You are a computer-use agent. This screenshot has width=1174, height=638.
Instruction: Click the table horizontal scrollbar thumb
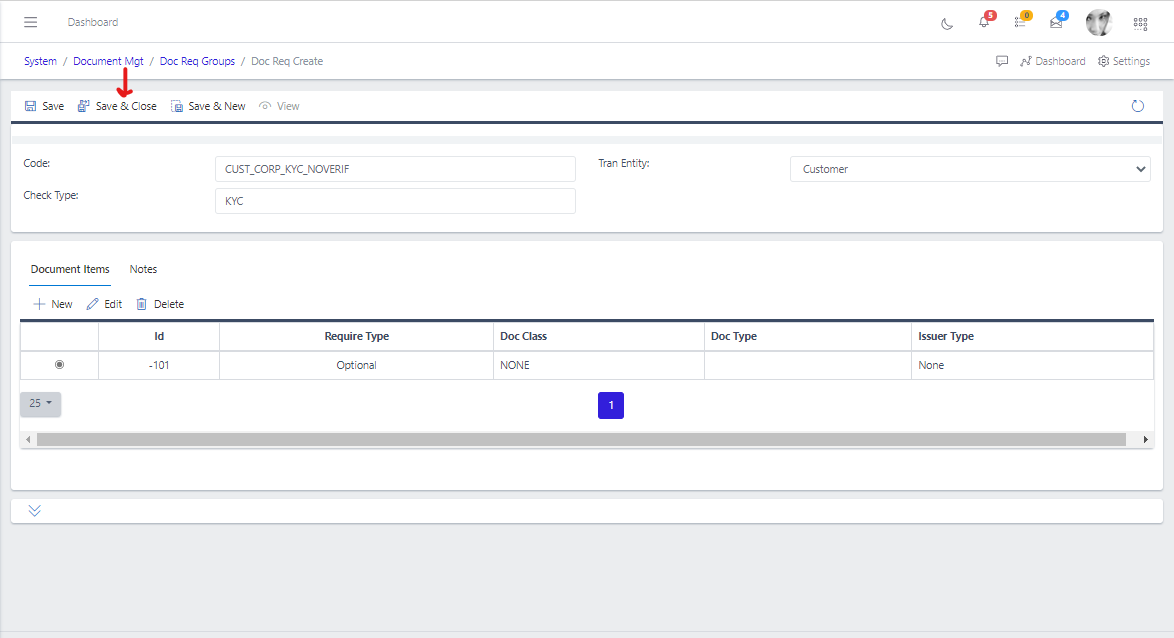(x=581, y=440)
